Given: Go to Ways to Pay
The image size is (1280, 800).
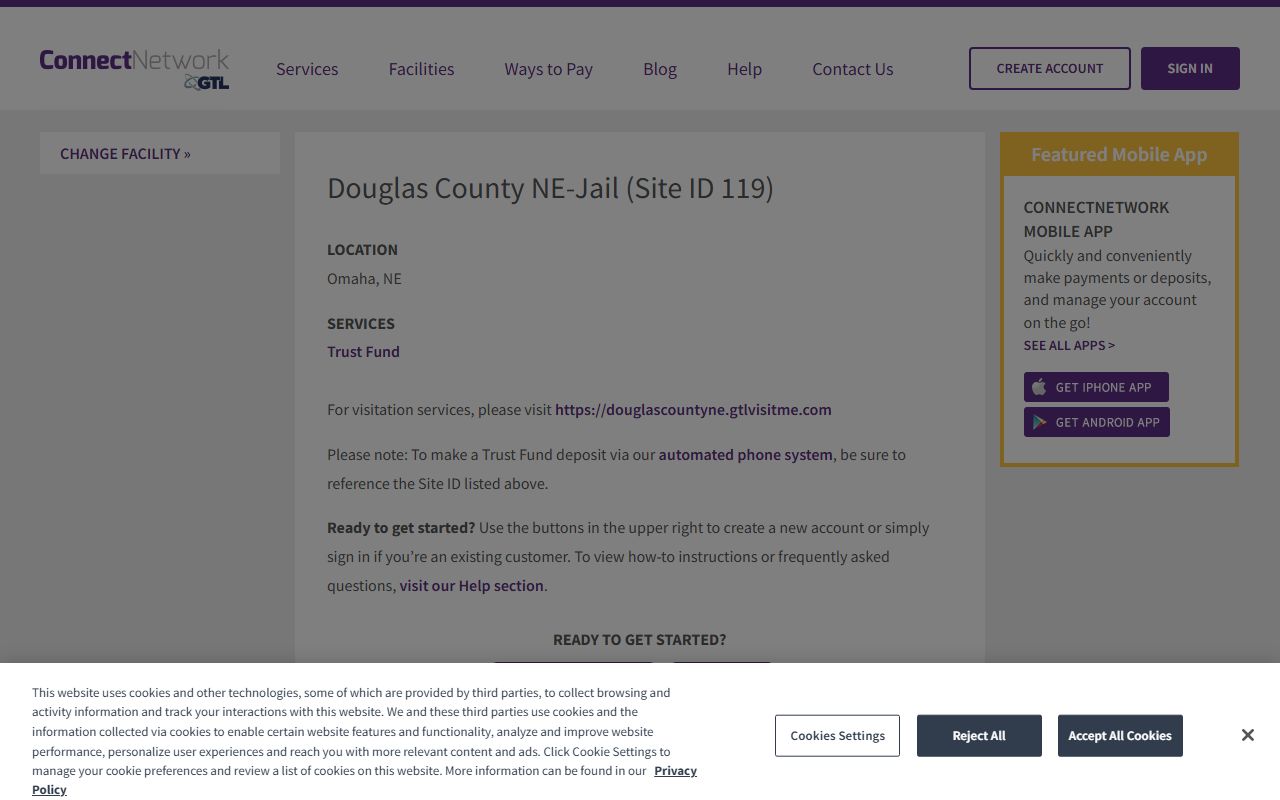Looking at the screenshot, I should pos(548,69).
